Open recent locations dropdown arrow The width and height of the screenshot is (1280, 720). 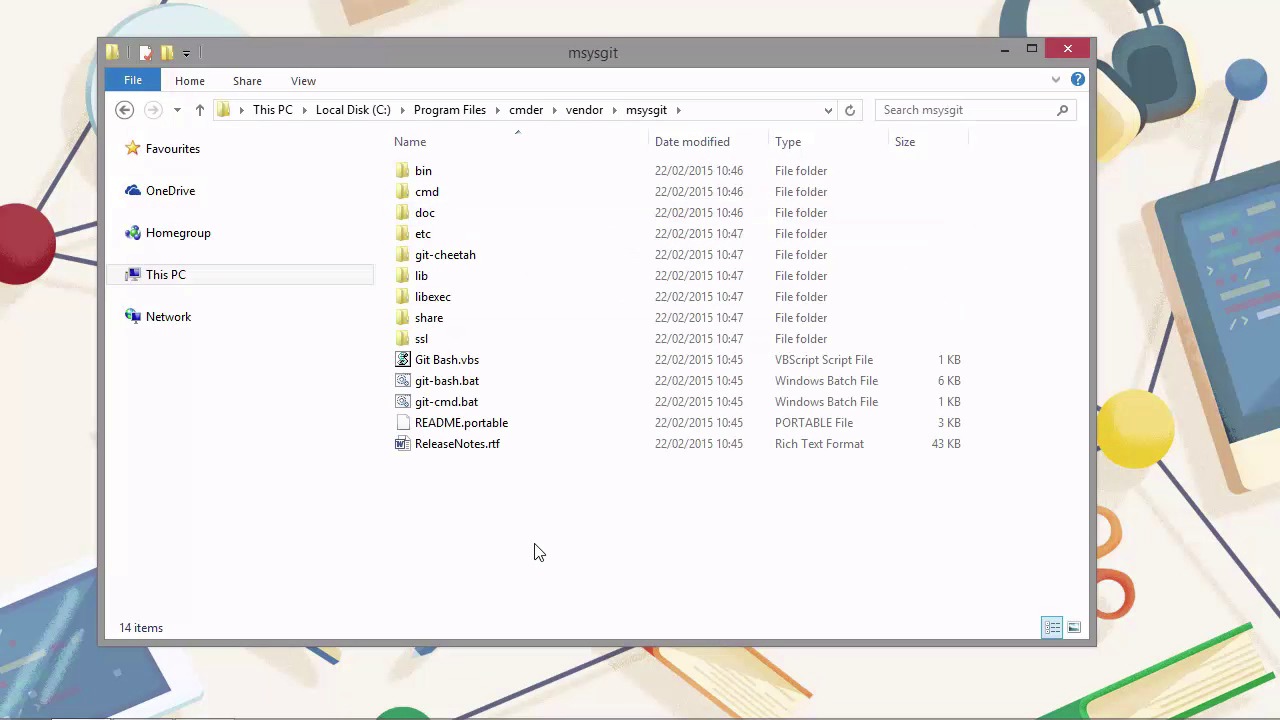coord(177,110)
